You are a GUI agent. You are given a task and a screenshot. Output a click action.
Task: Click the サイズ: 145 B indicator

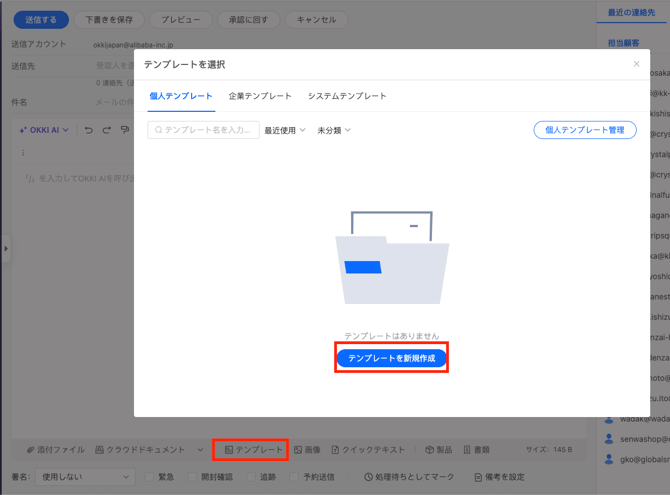tap(549, 450)
